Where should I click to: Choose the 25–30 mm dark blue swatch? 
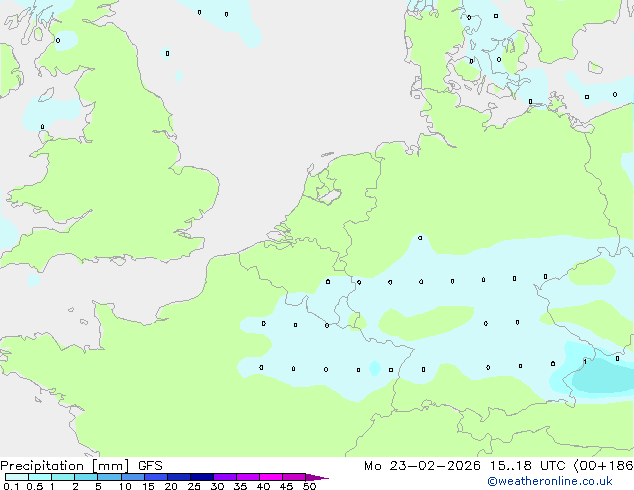(201, 477)
